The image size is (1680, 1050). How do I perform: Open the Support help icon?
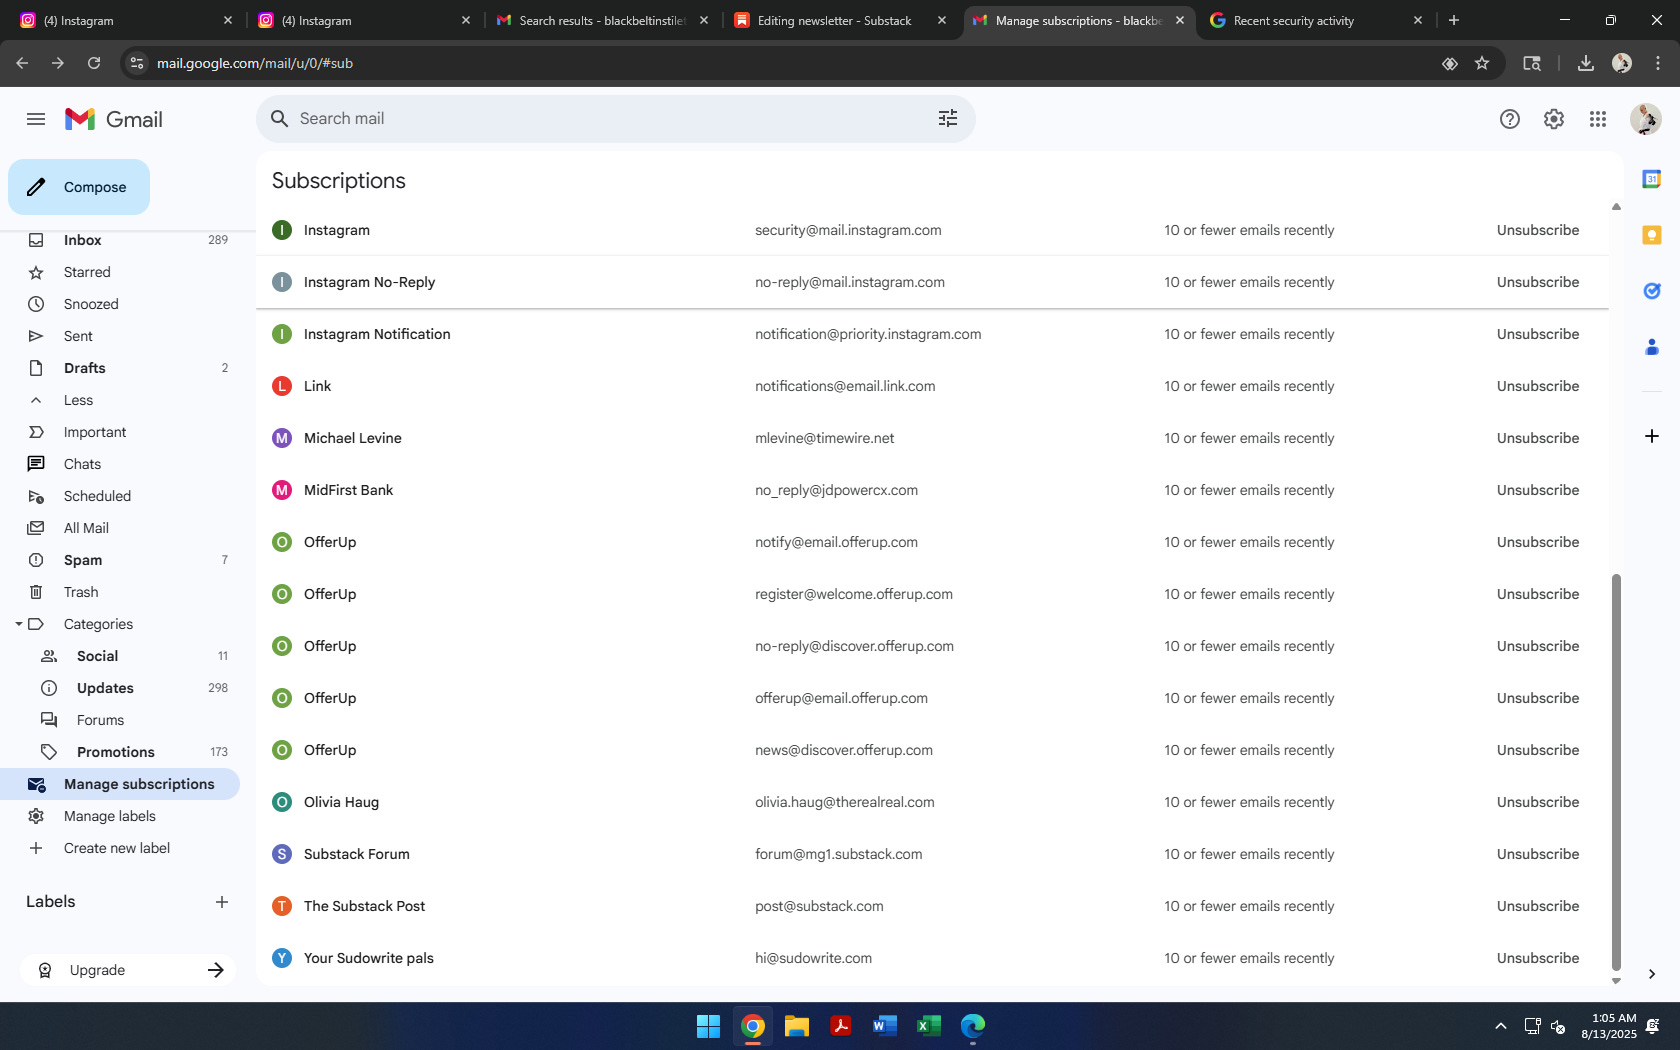point(1510,119)
